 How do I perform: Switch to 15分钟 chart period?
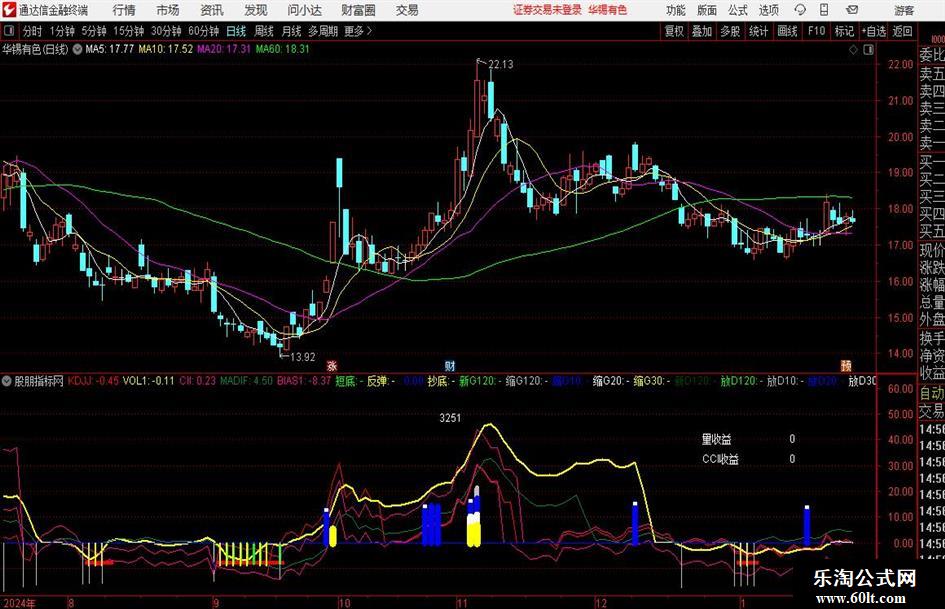pyautogui.click(x=128, y=31)
